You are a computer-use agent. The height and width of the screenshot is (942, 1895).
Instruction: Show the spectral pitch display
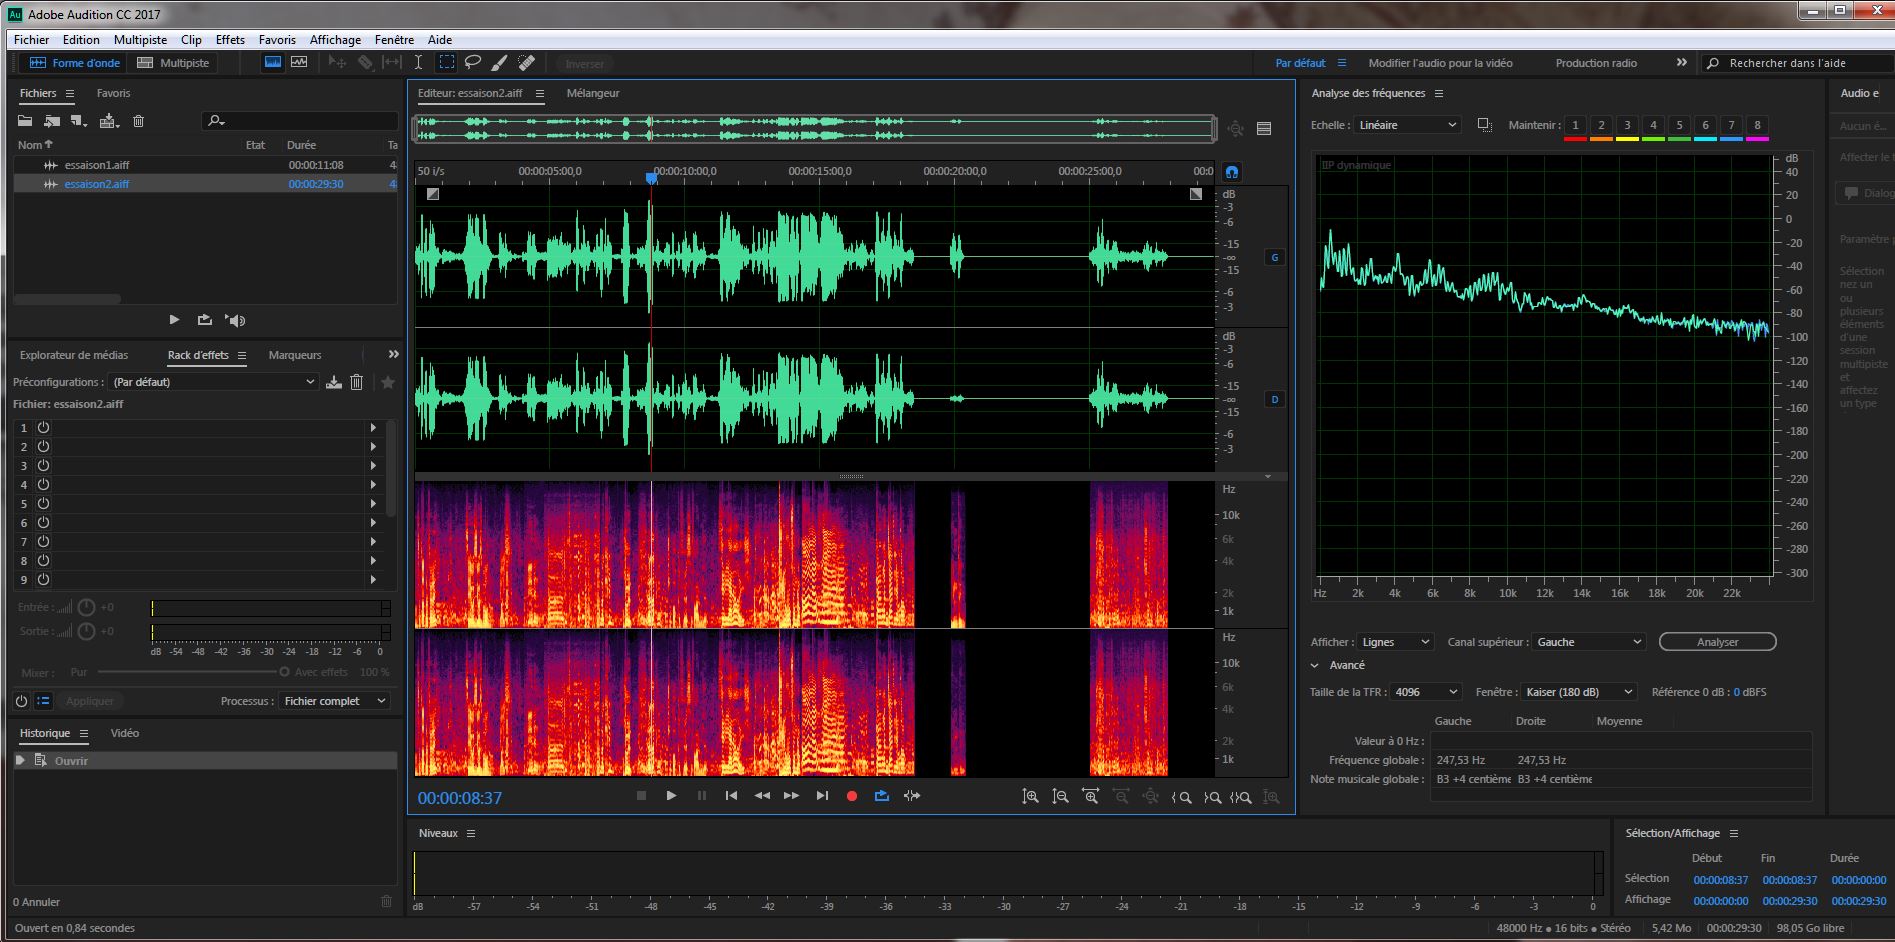tap(299, 63)
